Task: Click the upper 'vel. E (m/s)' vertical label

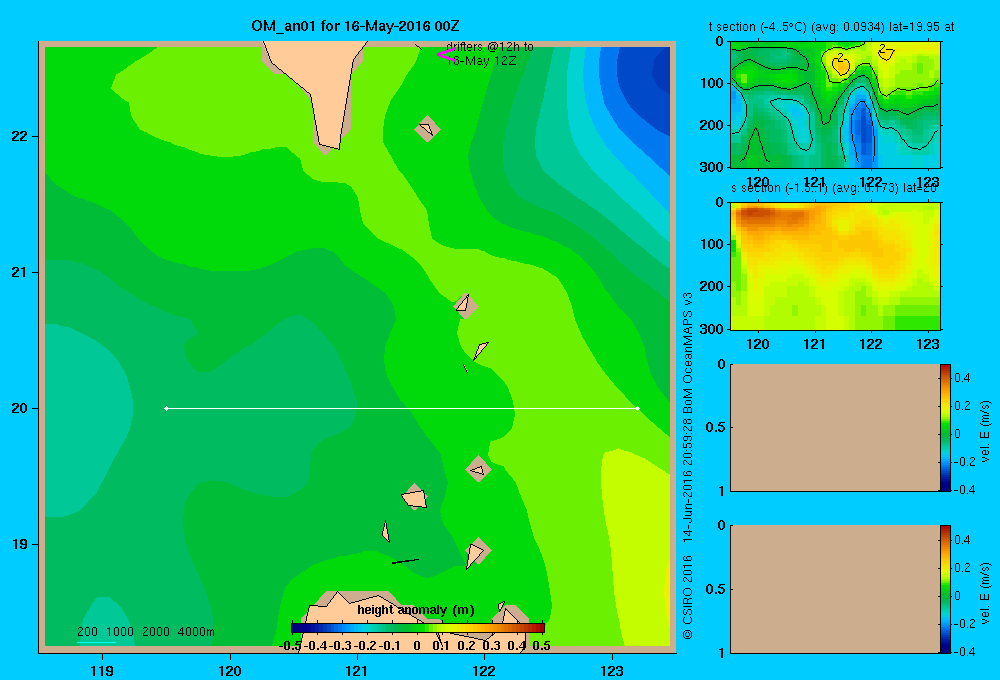Action: [985, 431]
